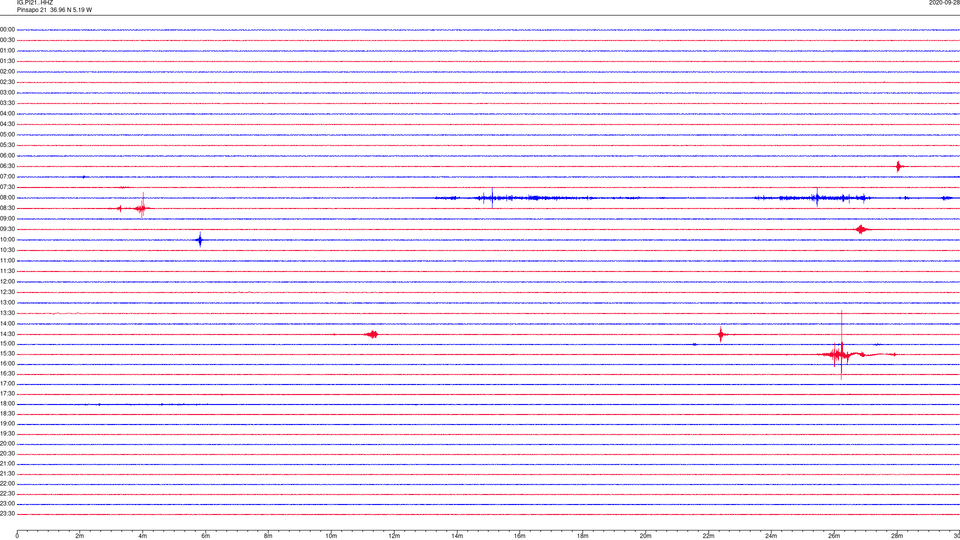Select the red event on the 08:30 trace
This screenshot has width=960, height=540.
pyautogui.click(x=141, y=208)
